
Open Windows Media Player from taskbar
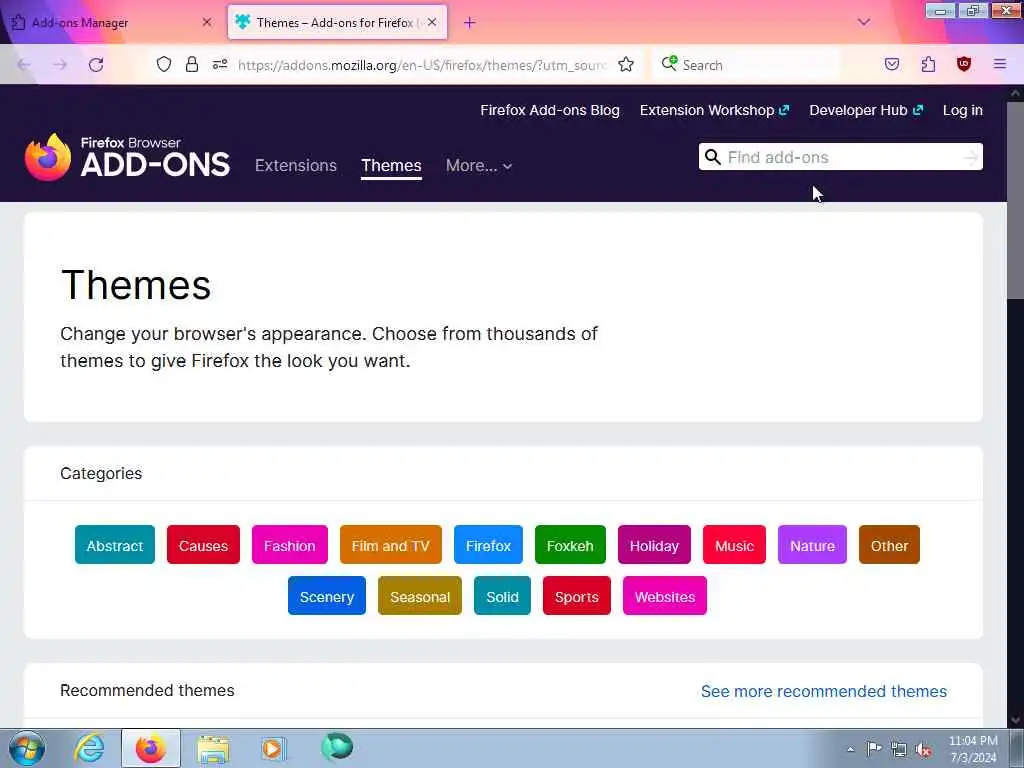click(273, 748)
